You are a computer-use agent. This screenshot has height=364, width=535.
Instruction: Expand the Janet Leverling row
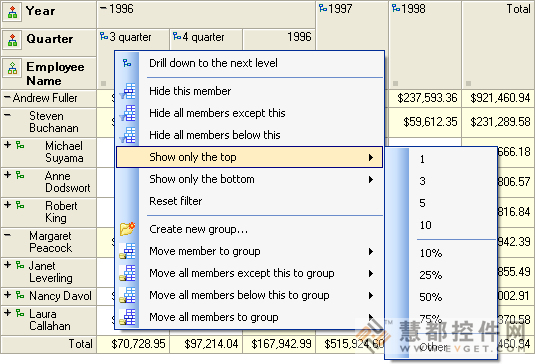[x=8, y=265]
